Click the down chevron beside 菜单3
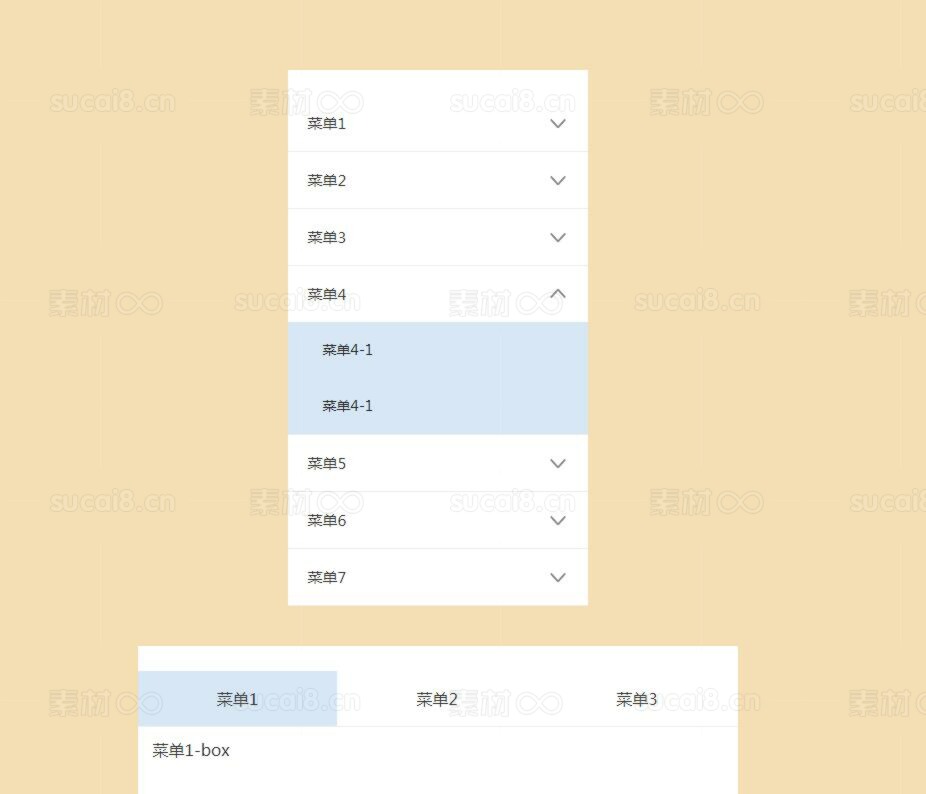The image size is (926, 794). (558, 238)
